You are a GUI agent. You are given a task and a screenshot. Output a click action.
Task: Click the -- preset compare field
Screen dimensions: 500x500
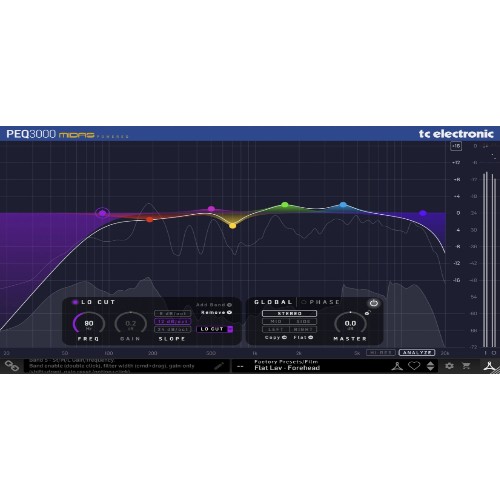(x=240, y=366)
